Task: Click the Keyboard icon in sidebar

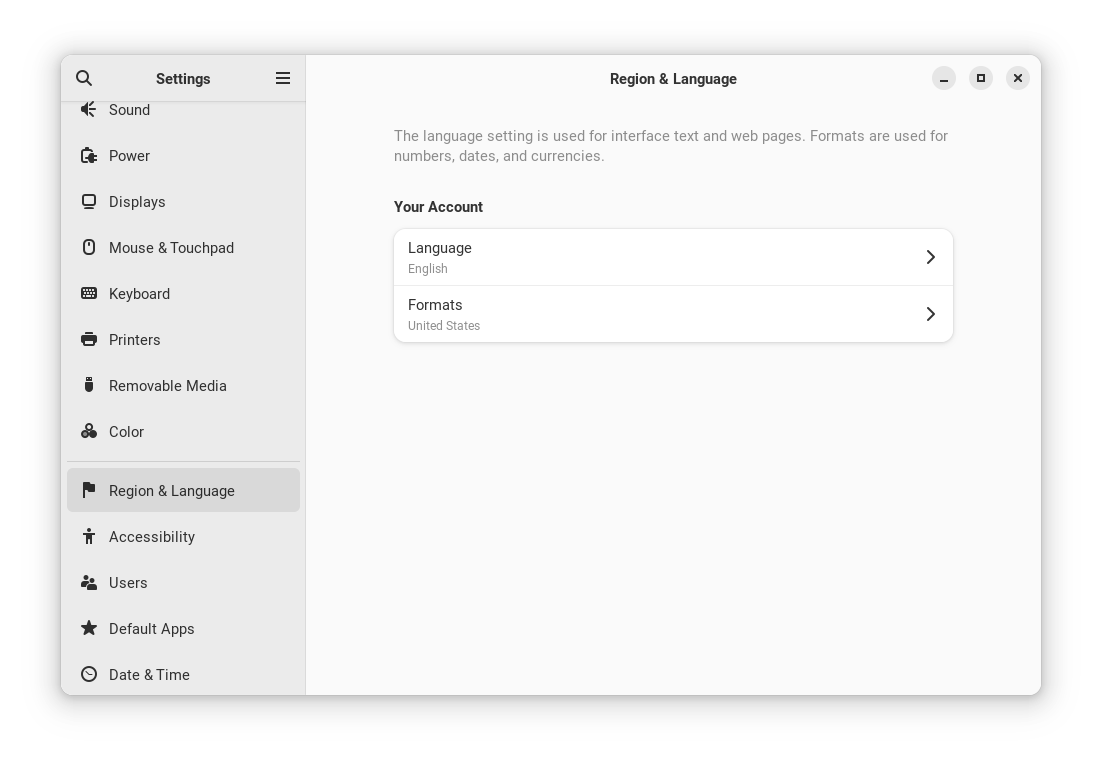Action: coord(89,293)
